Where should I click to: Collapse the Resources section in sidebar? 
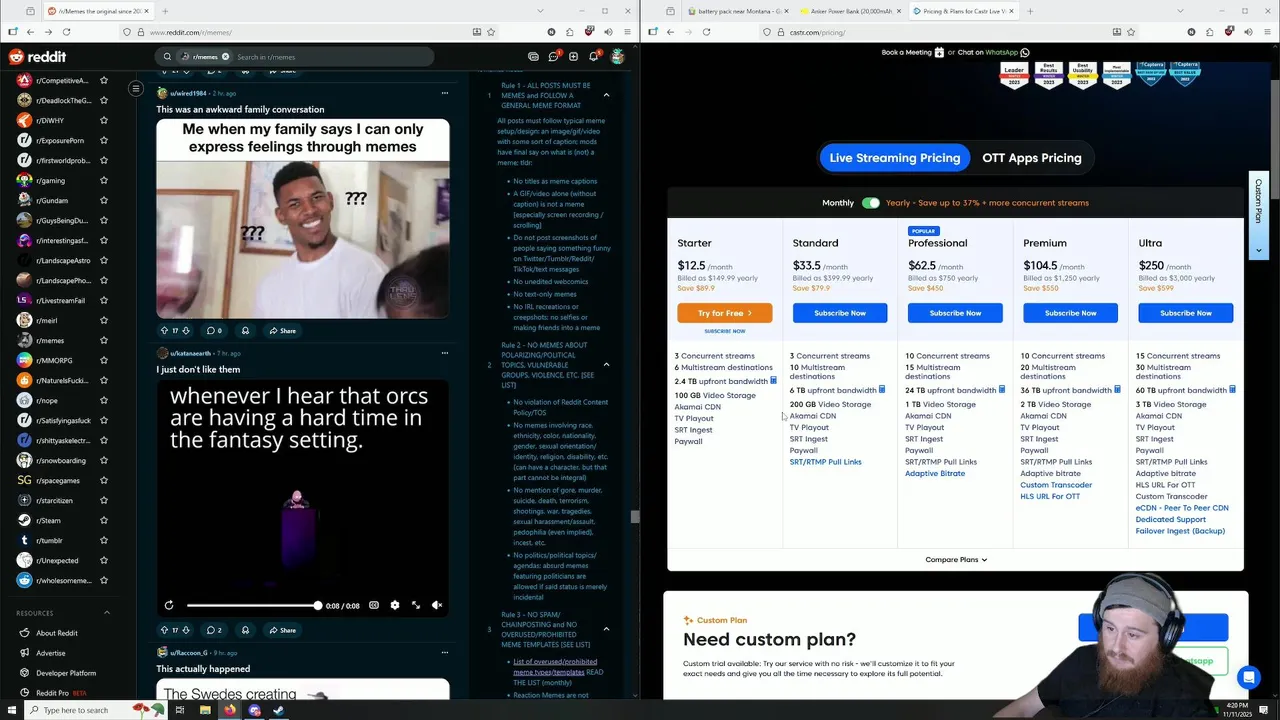coord(107,613)
